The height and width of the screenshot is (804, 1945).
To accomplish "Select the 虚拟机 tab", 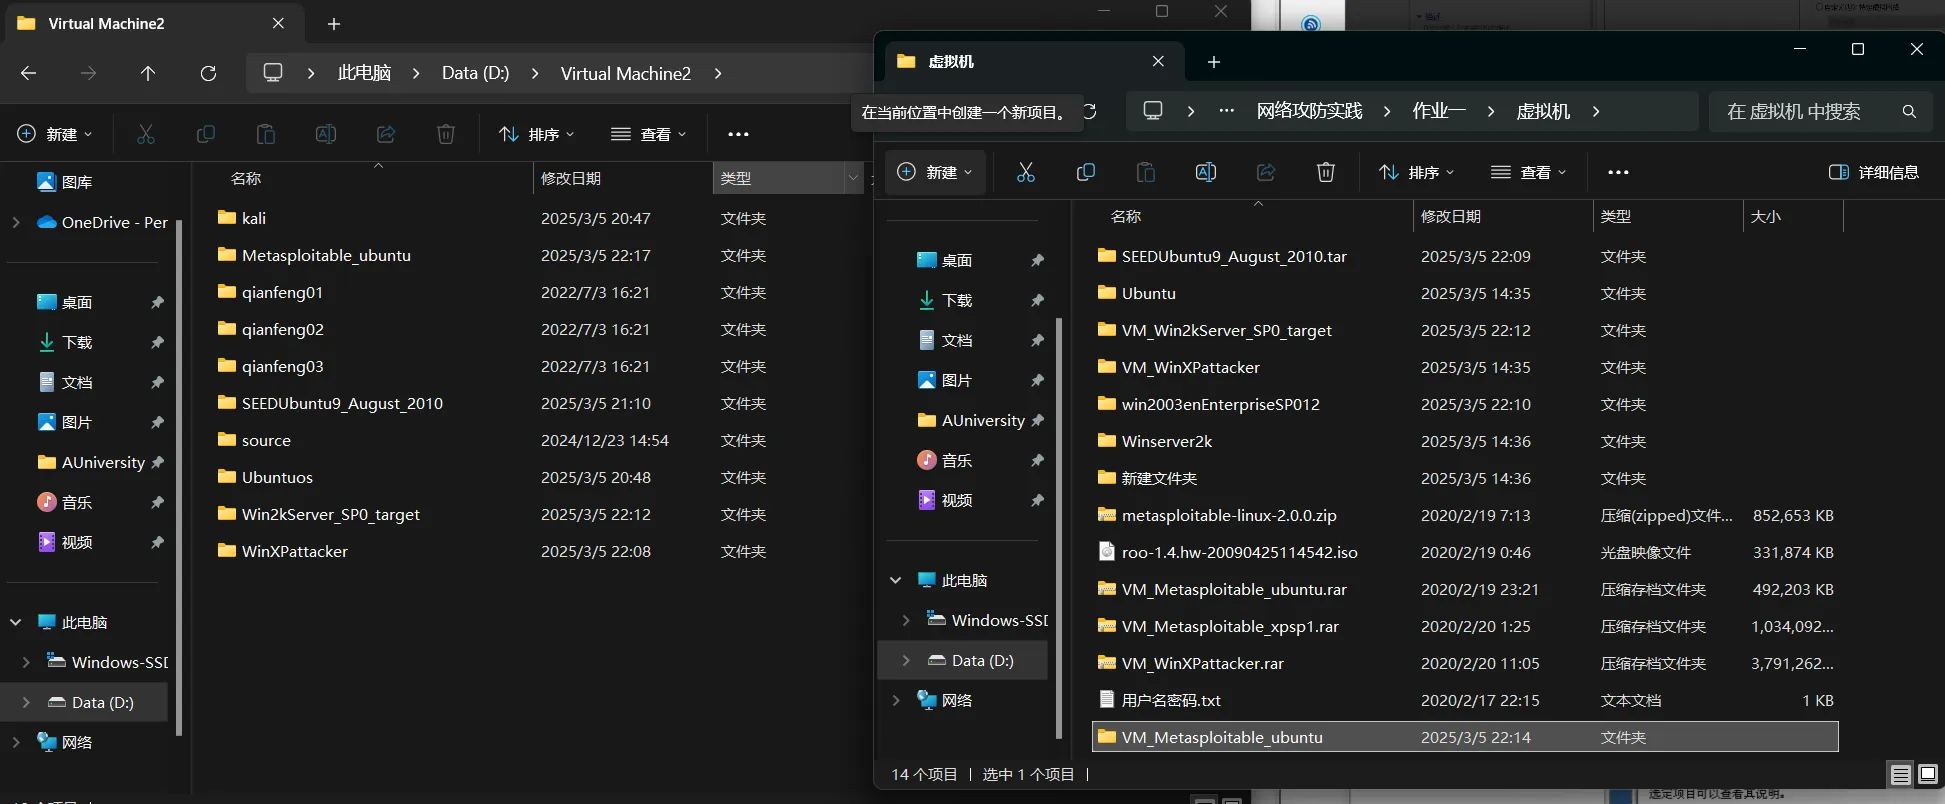I will [x=1035, y=61].
